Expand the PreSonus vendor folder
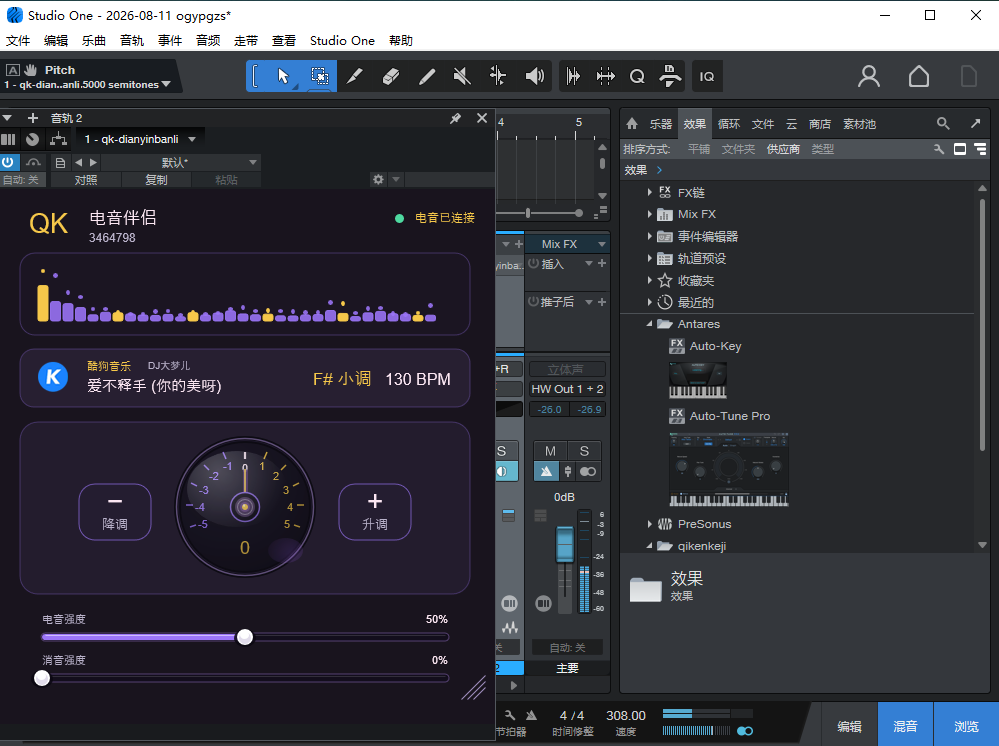999x746 pixels. (649, 524)
